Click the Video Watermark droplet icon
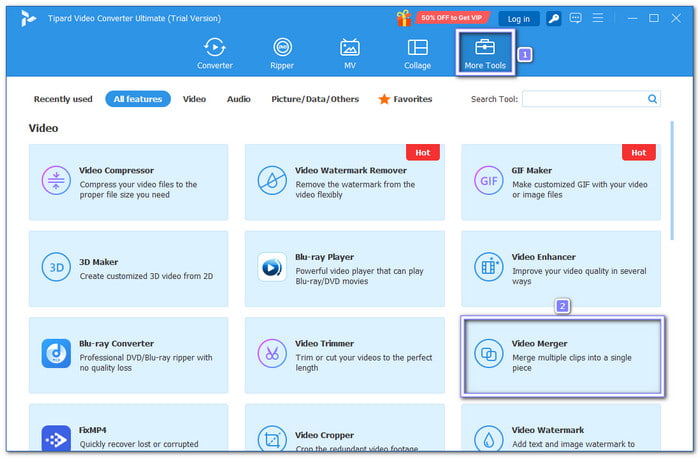This screenshot has height=458, width=700. pos(488,439)
